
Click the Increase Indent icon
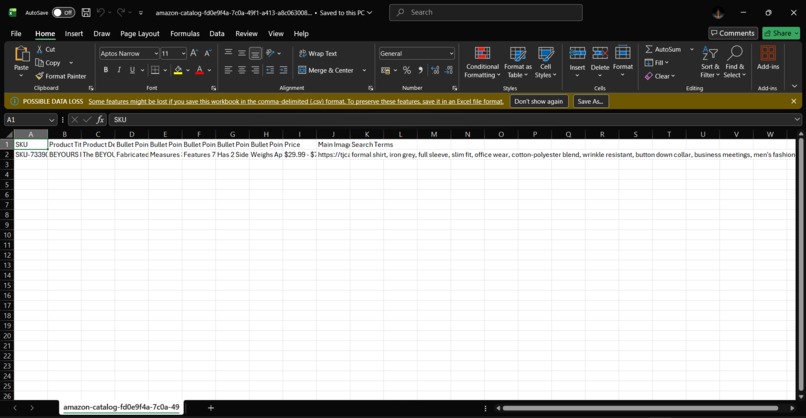click(283, 70)
